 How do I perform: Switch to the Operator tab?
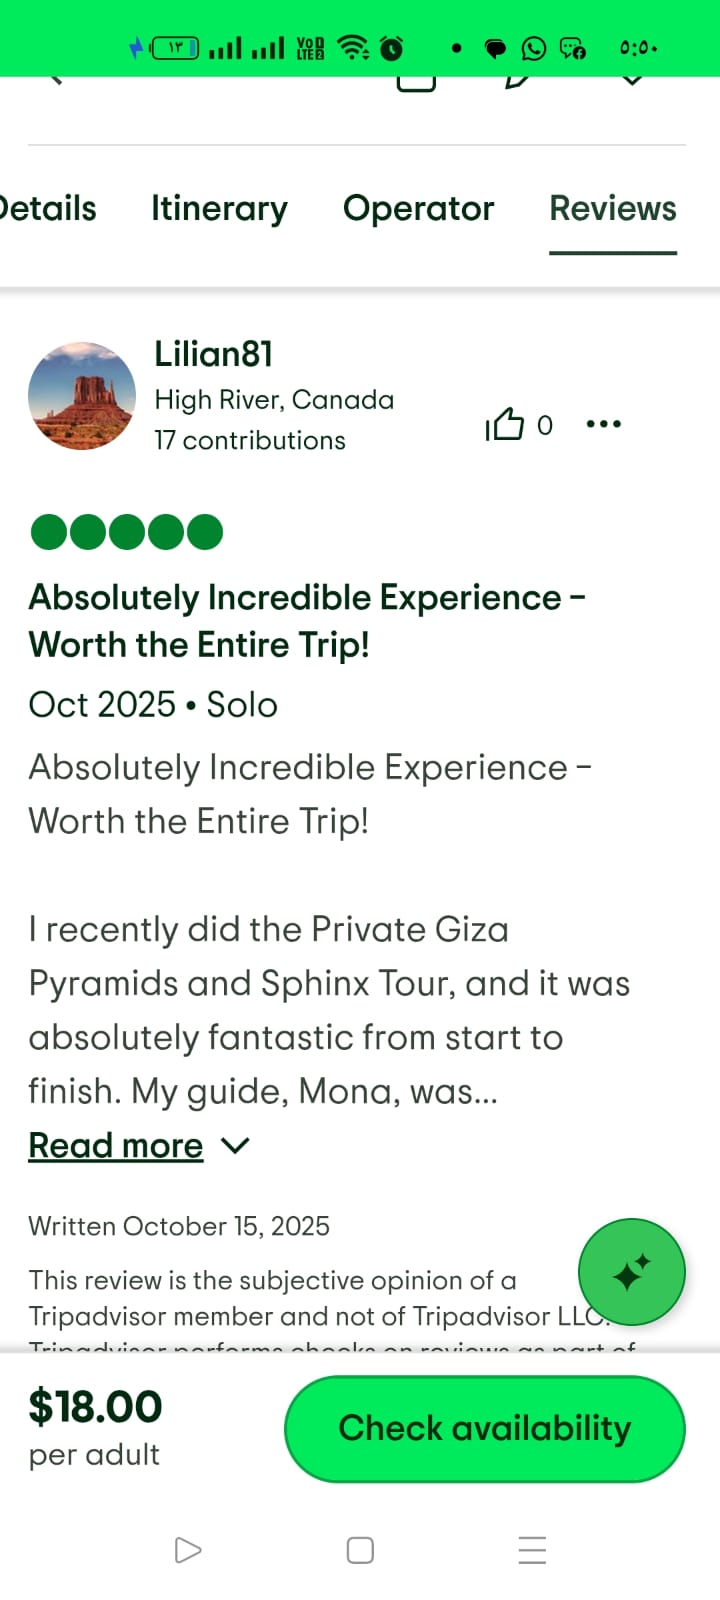pyautogui.click(x=418, y=208)
